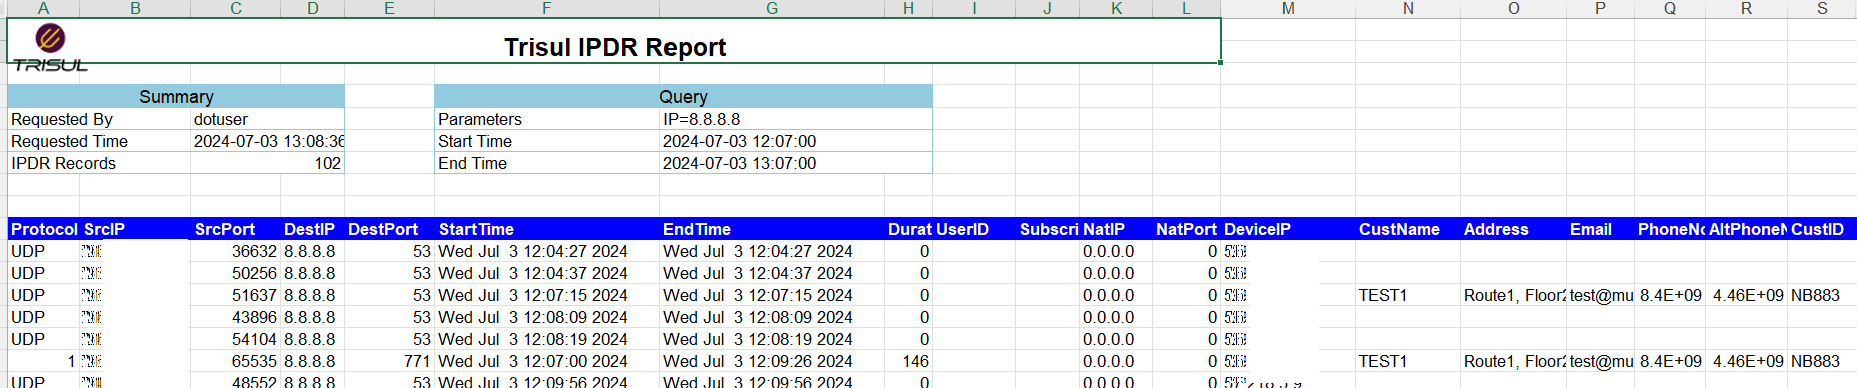Select the IP=8.8.8.8 cell
1857x388 pixels.
click(796, 119)
